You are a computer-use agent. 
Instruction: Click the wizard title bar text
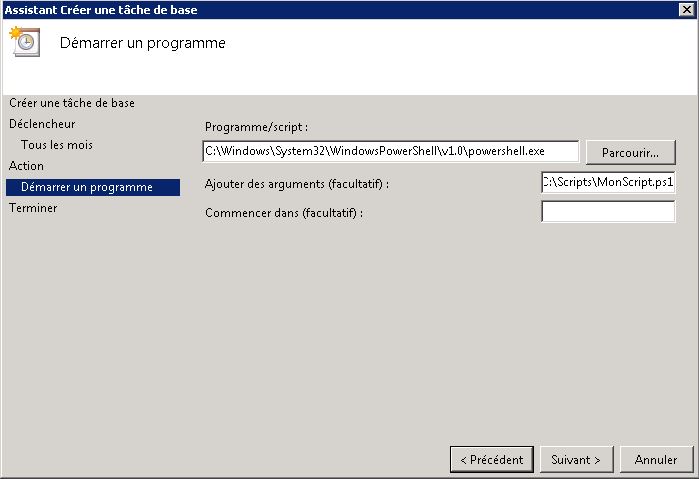[101, 10]
